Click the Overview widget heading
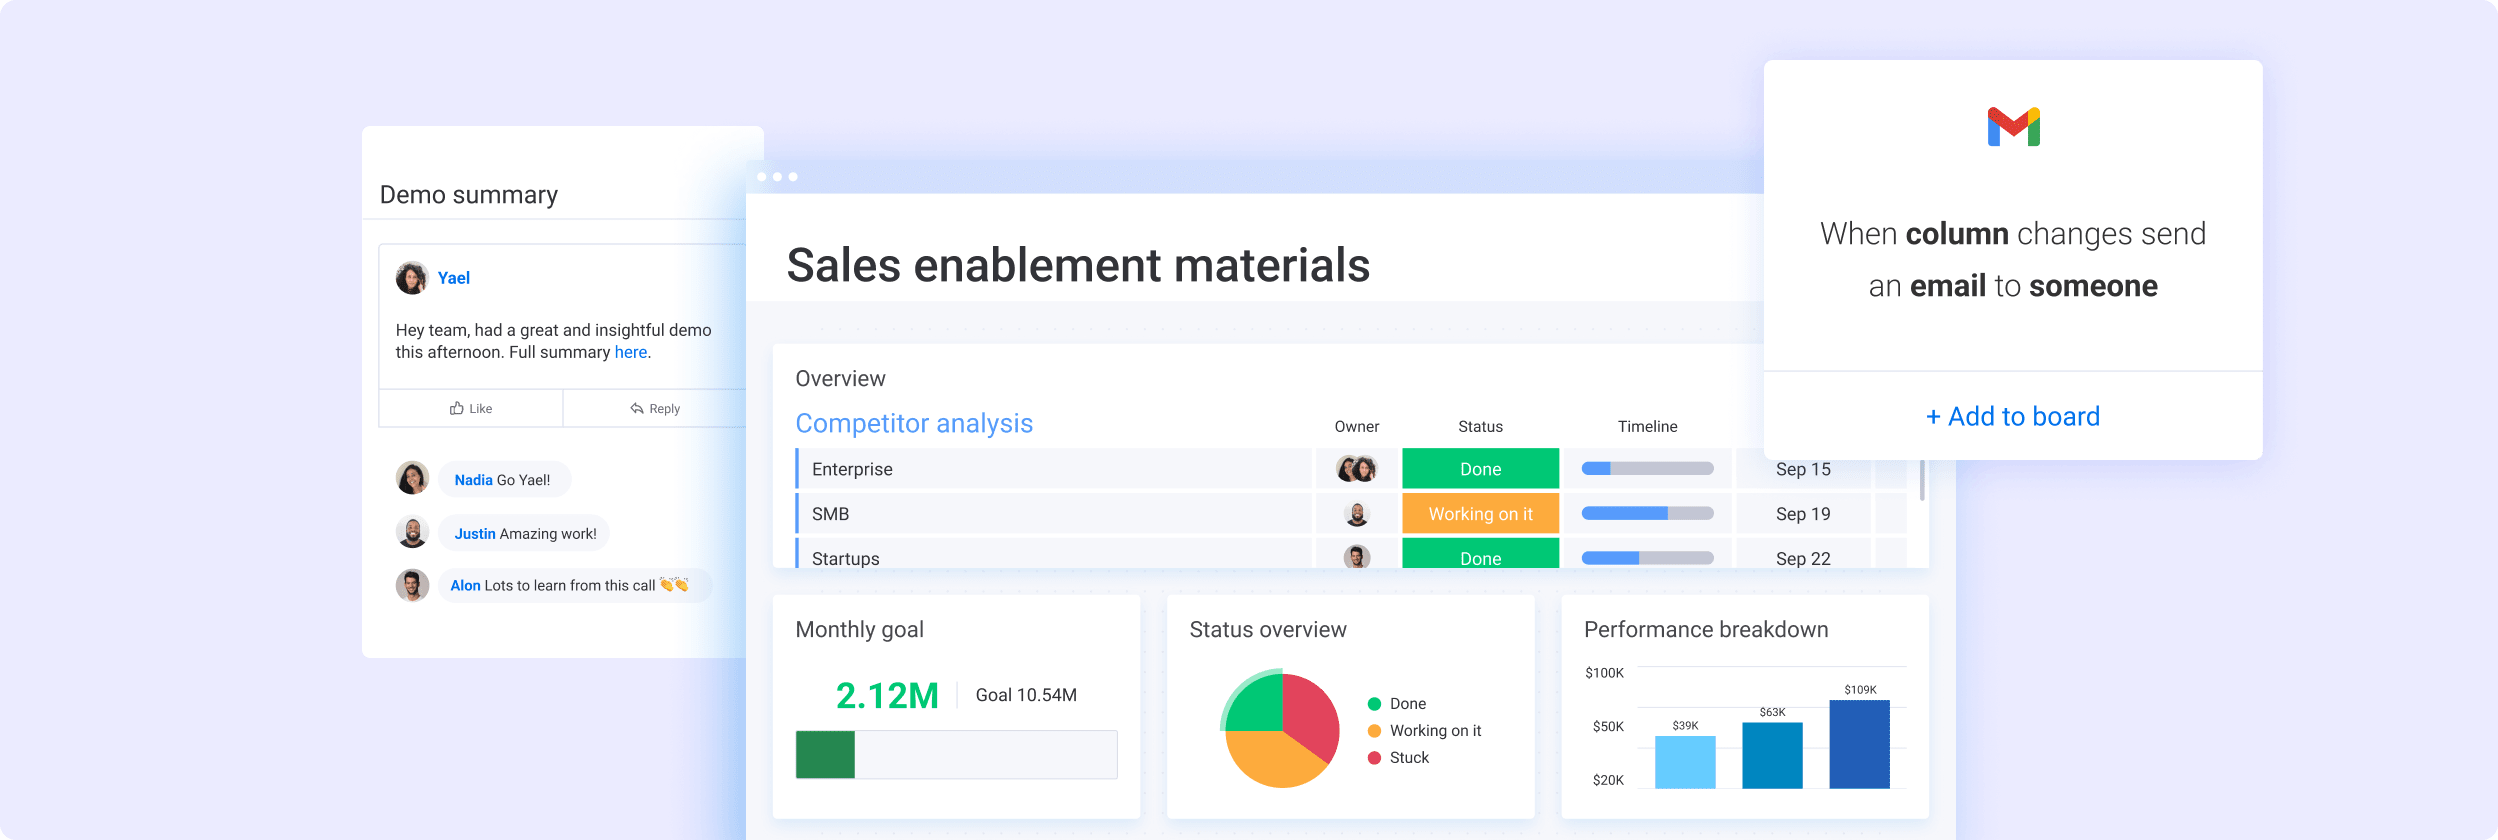2498x840 pixels. 840,379
